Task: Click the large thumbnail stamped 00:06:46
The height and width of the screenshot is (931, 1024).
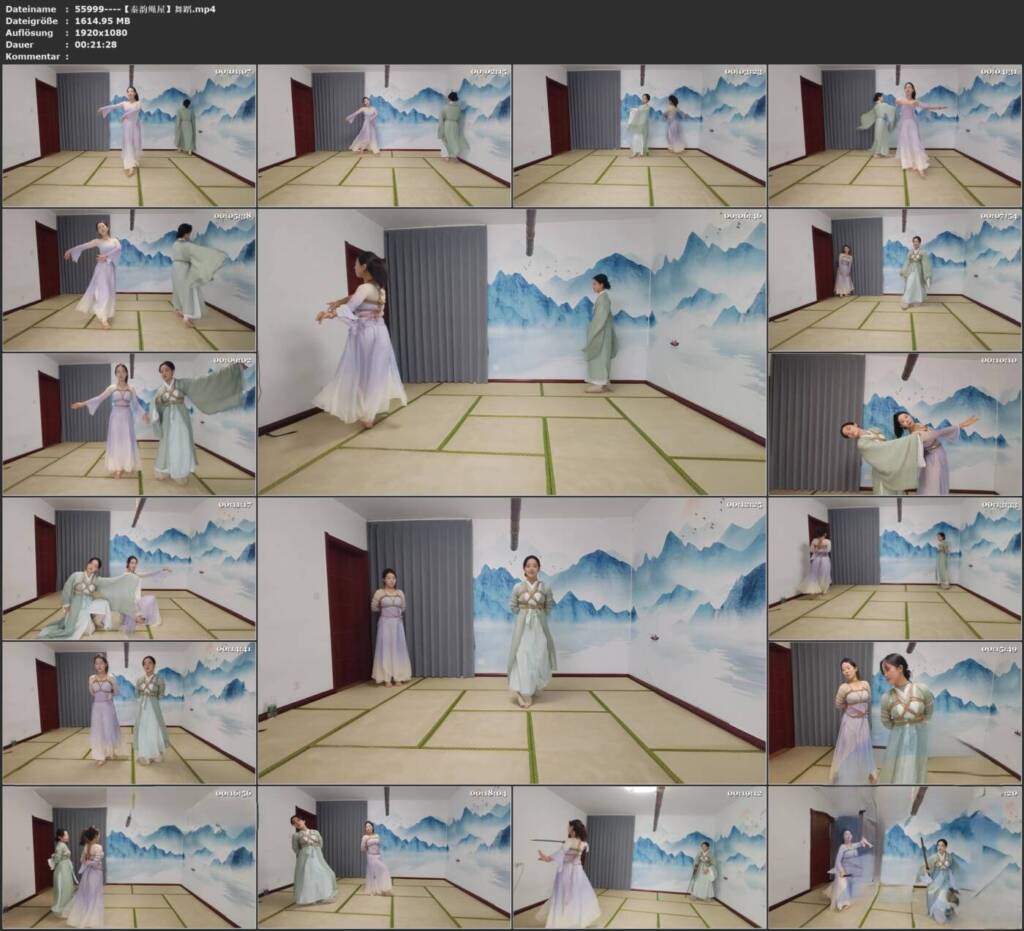Action: coord(512,352)
